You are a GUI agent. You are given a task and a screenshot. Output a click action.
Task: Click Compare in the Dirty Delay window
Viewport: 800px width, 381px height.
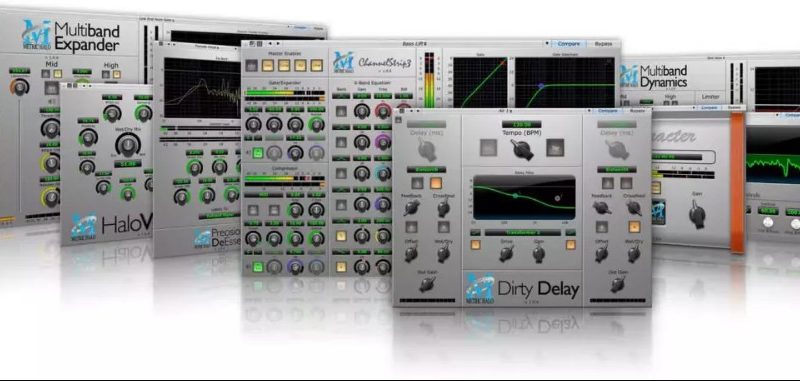(609, 111)
